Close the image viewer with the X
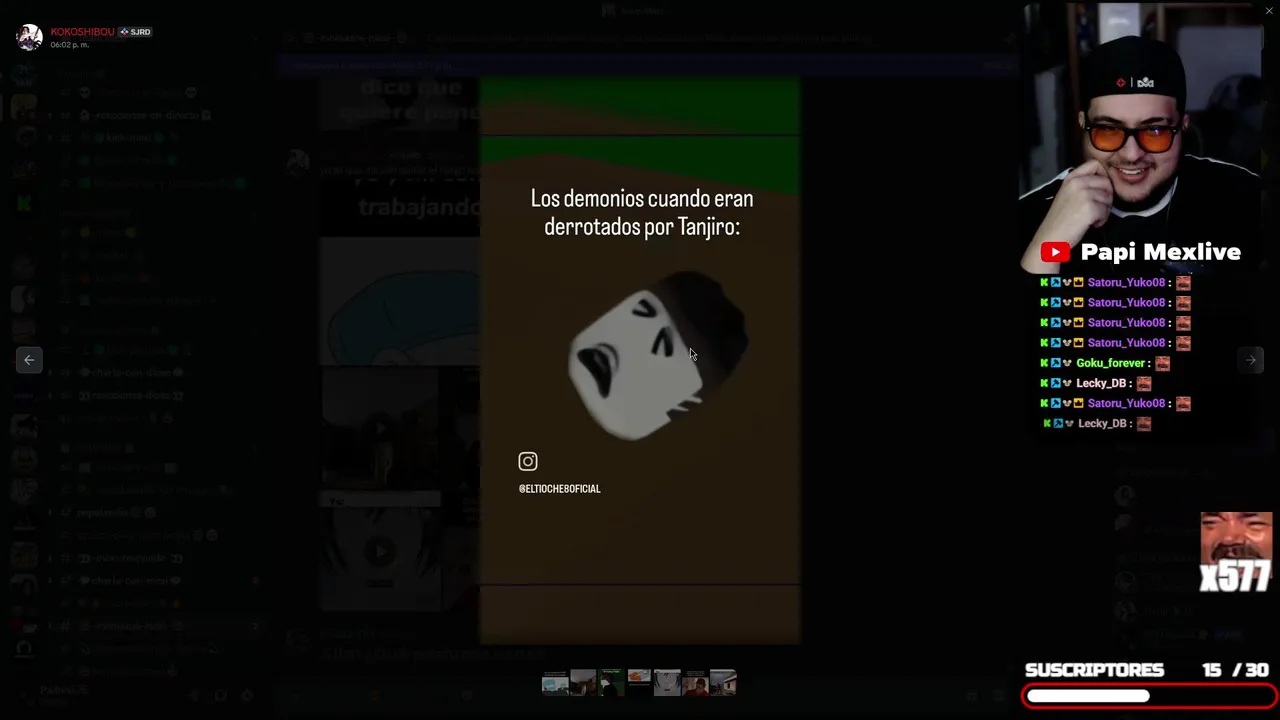 click(1269, 11)
